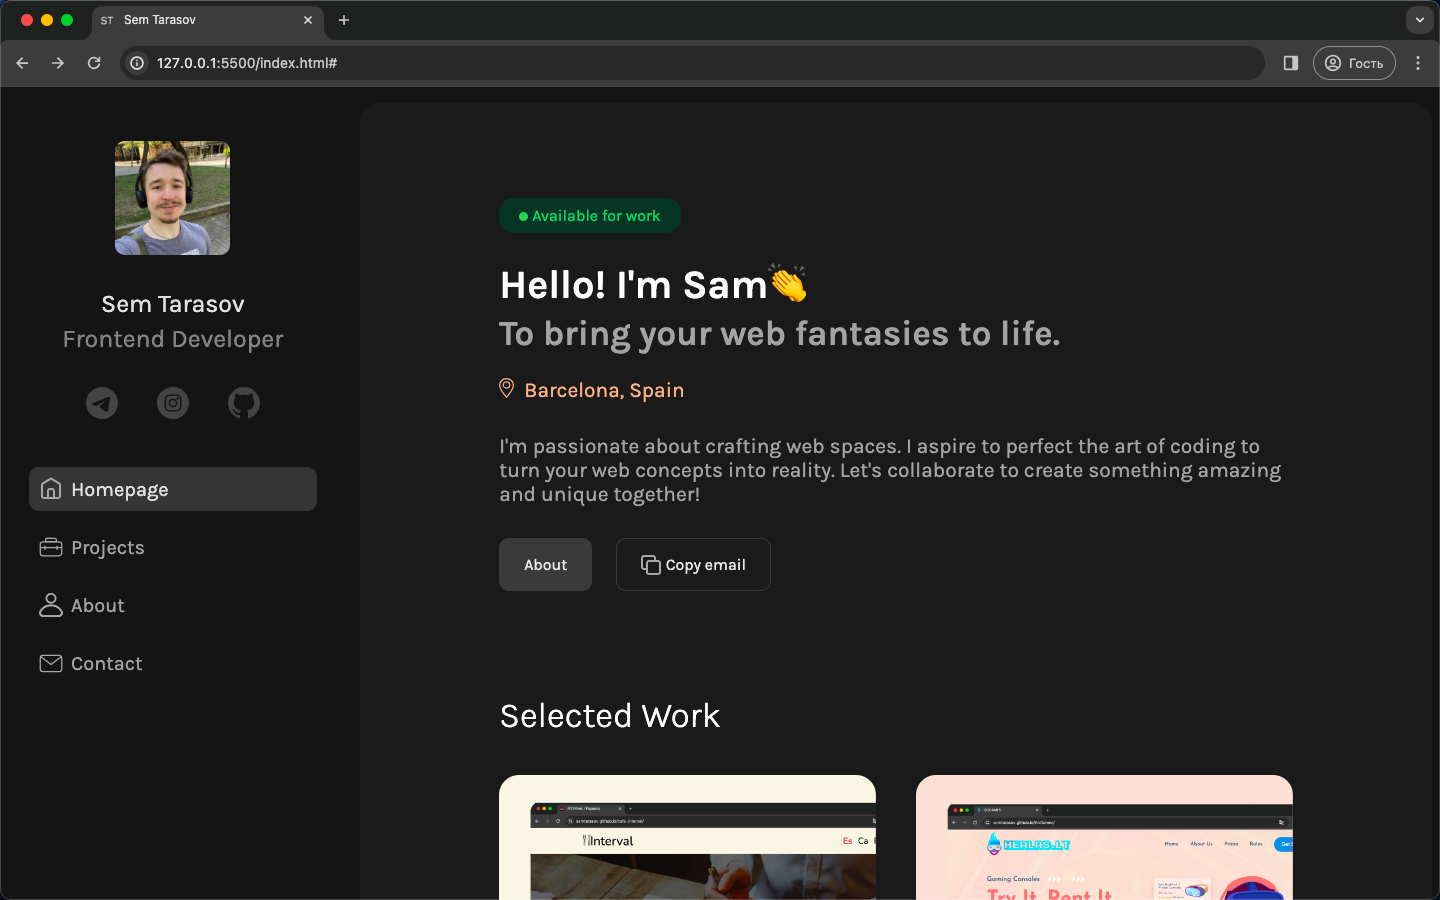This screenshot has height=900, width=1440.
Task: Open the Гость profile menu
Action: [x=1354, y=63]
